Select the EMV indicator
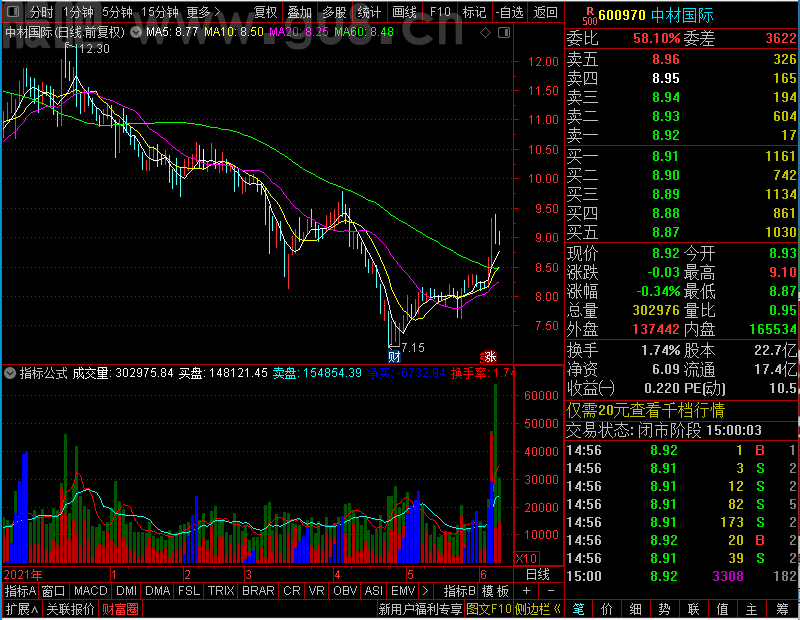 (403, 591)
